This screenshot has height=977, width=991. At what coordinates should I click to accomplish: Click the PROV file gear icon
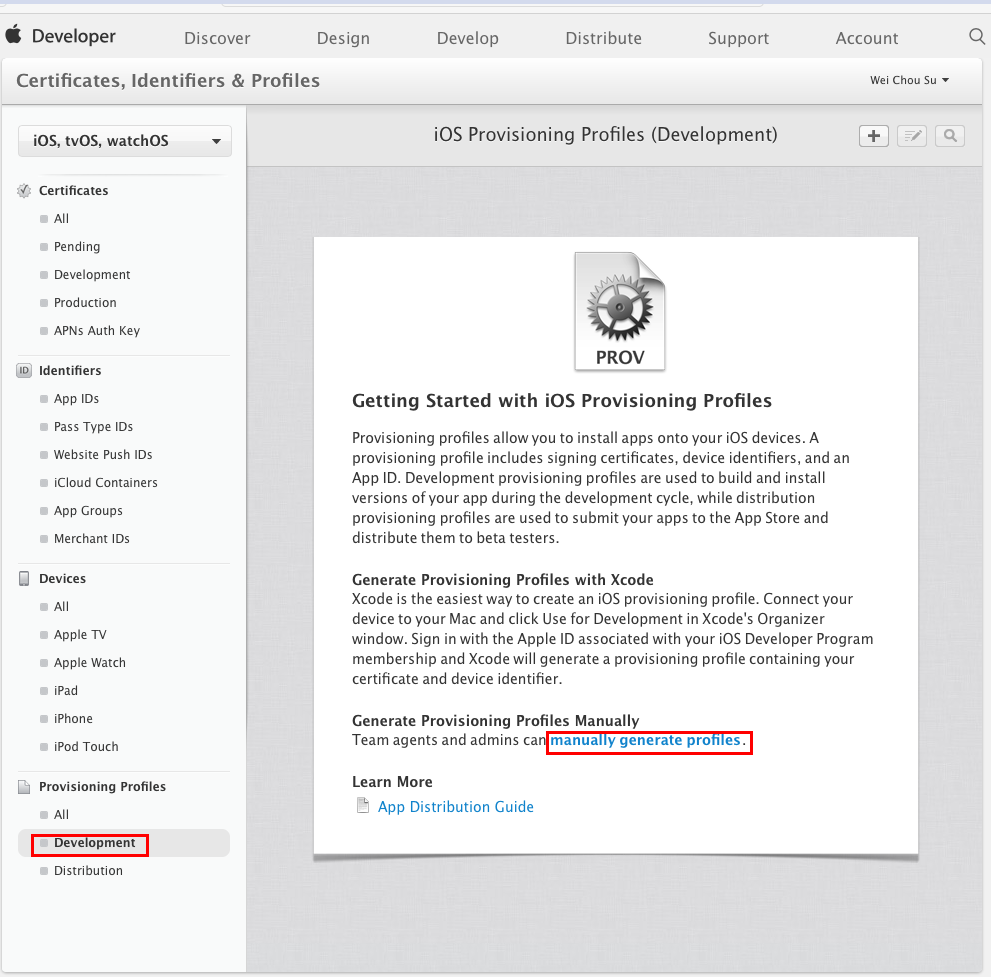[x=619, y=311]
